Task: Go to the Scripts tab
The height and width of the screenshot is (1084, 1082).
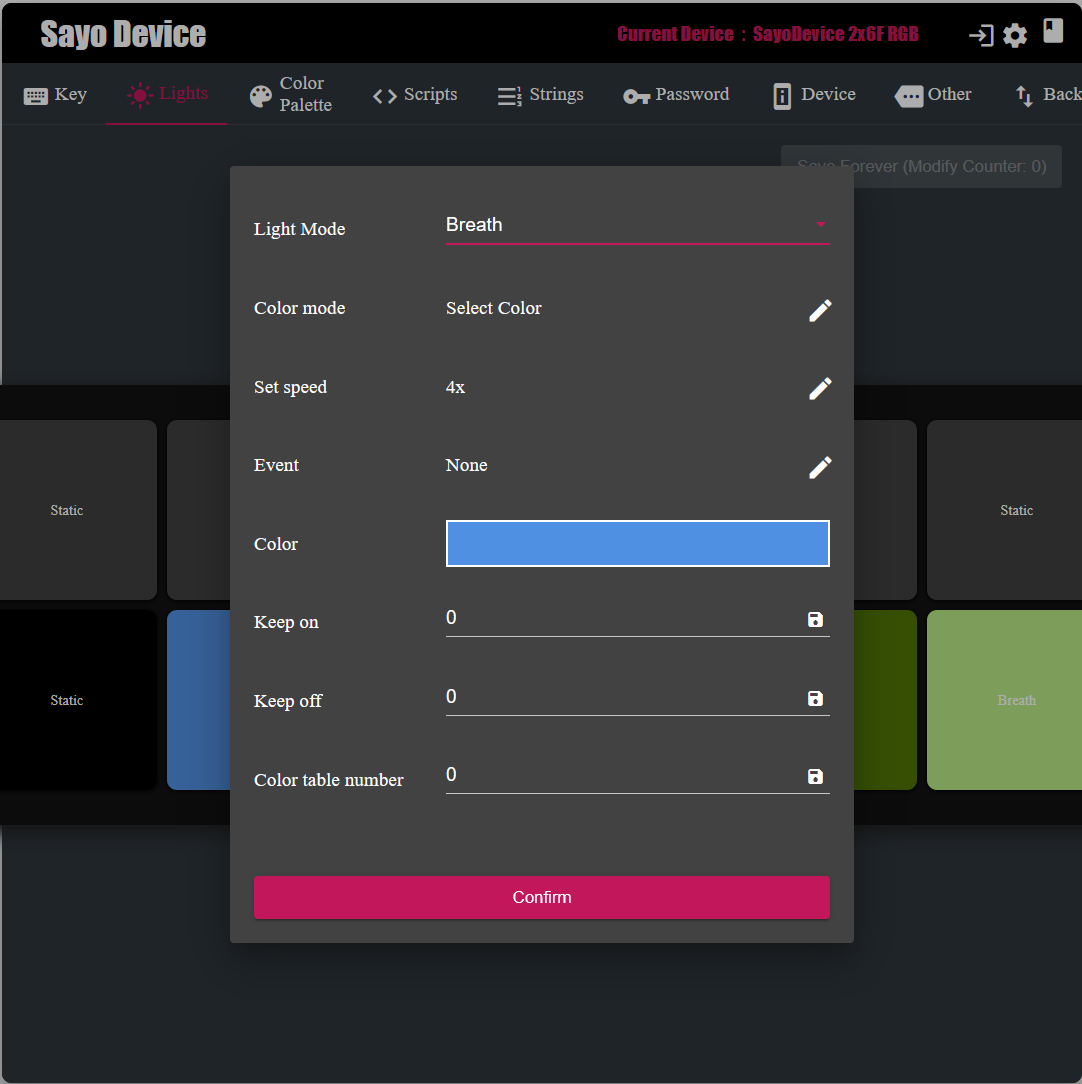Action: [x=414, y=95]
